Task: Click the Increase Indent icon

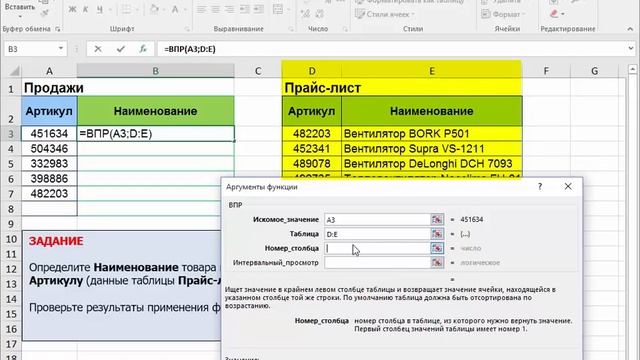Action: pyautogui.click(x=258, y=9)
